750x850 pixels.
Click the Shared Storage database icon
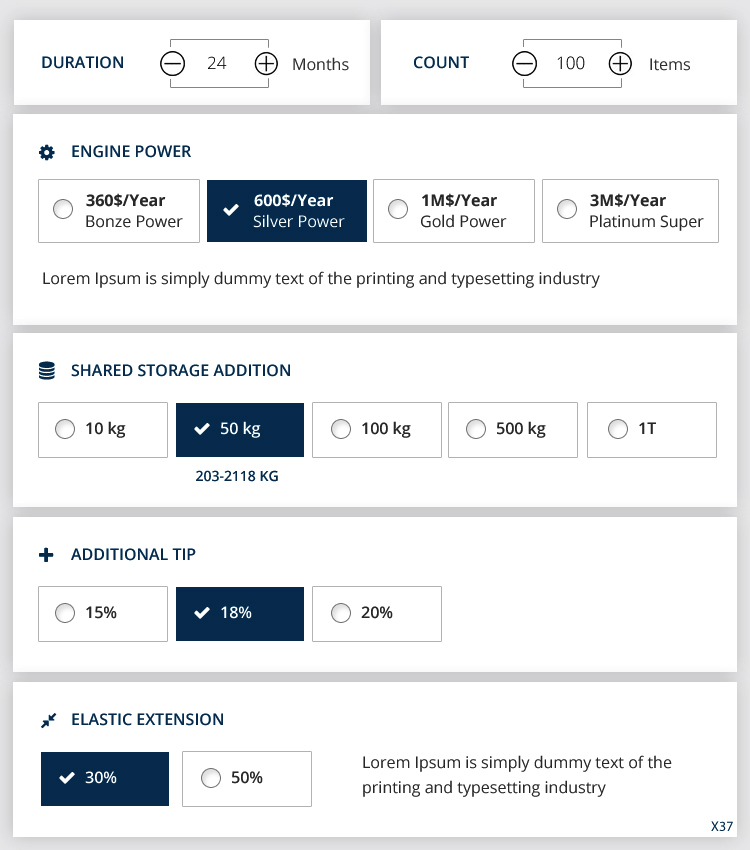pyautogui.click(x=46, y=371)
